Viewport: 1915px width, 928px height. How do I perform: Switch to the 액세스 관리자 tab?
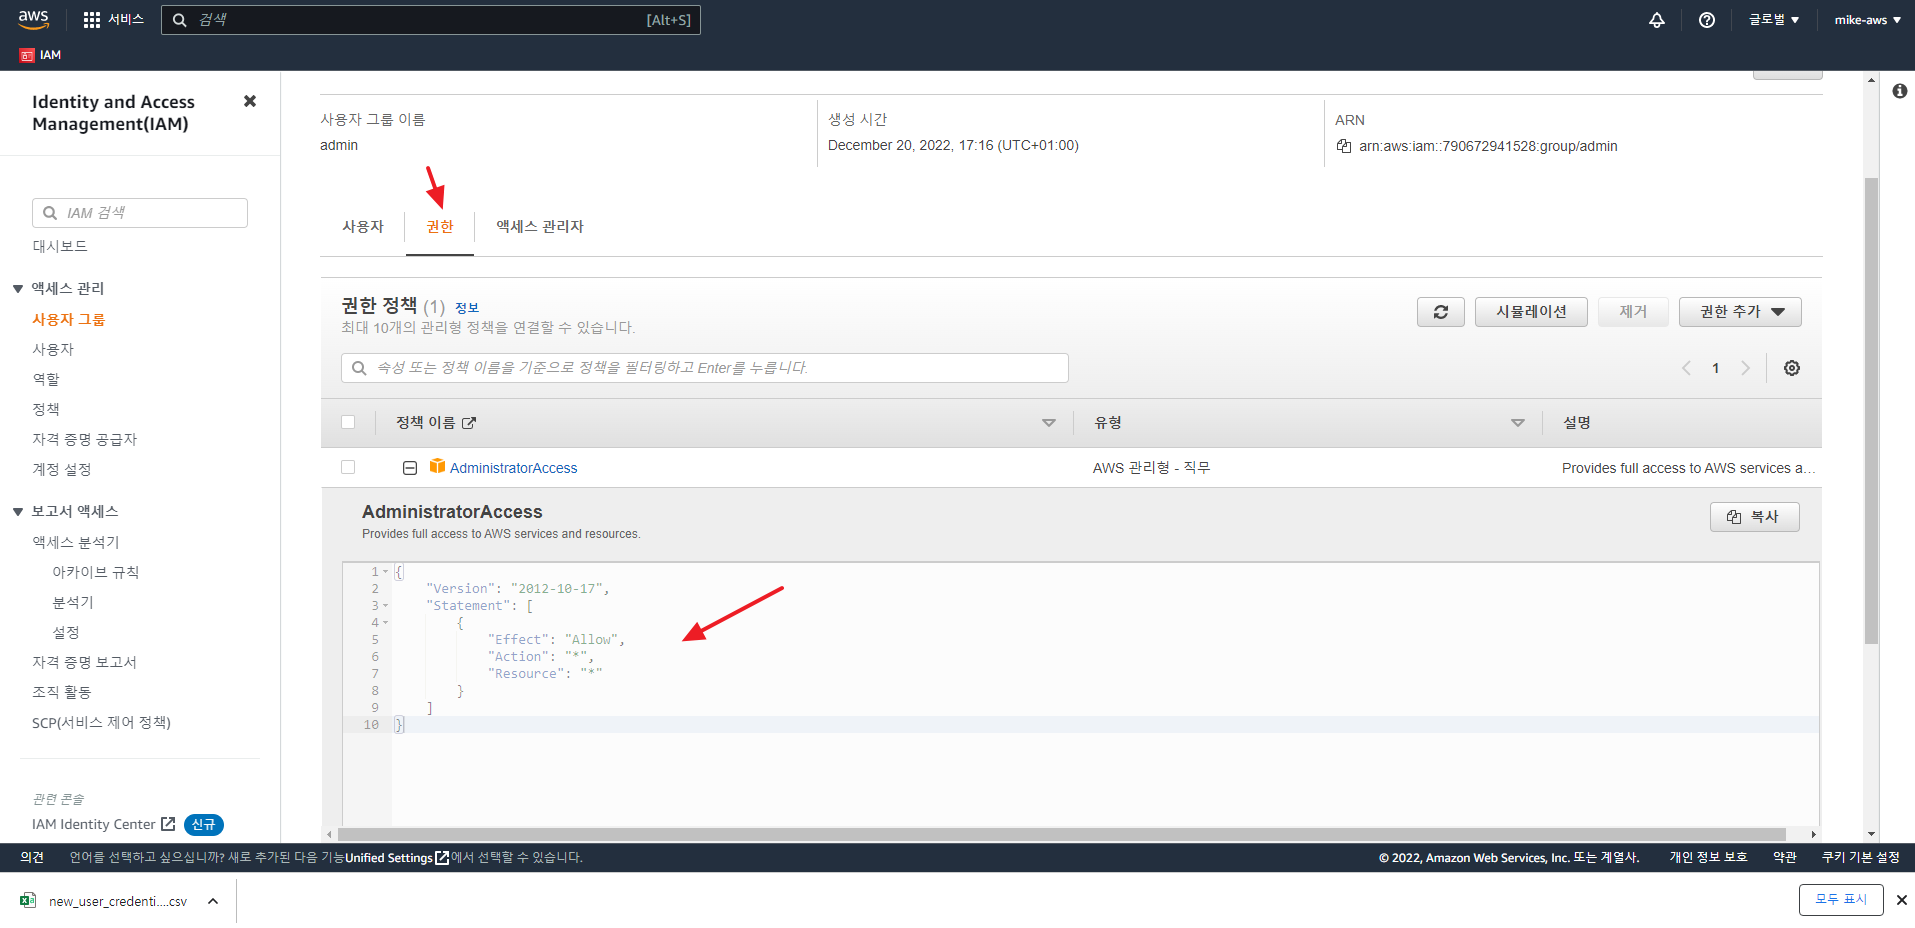540,227
